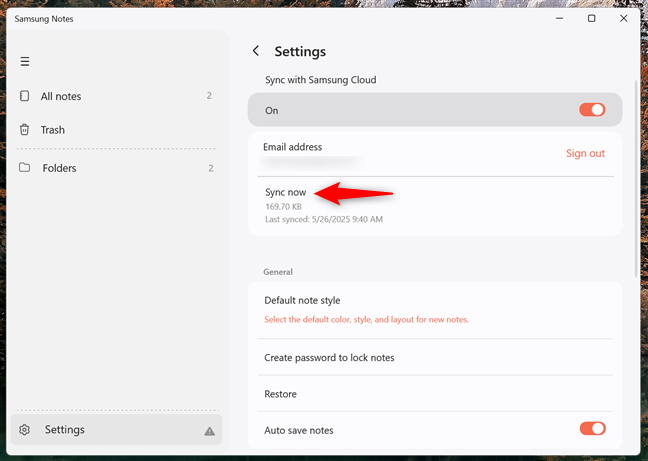Turn off Sync with Samsung Cloud switch

(592, 109)
